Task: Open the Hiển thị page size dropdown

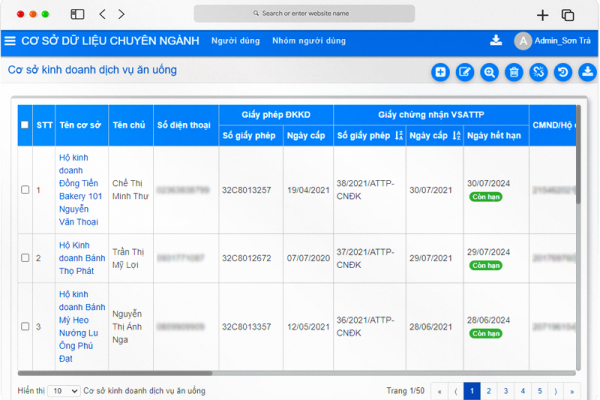Action: [64, 391]
